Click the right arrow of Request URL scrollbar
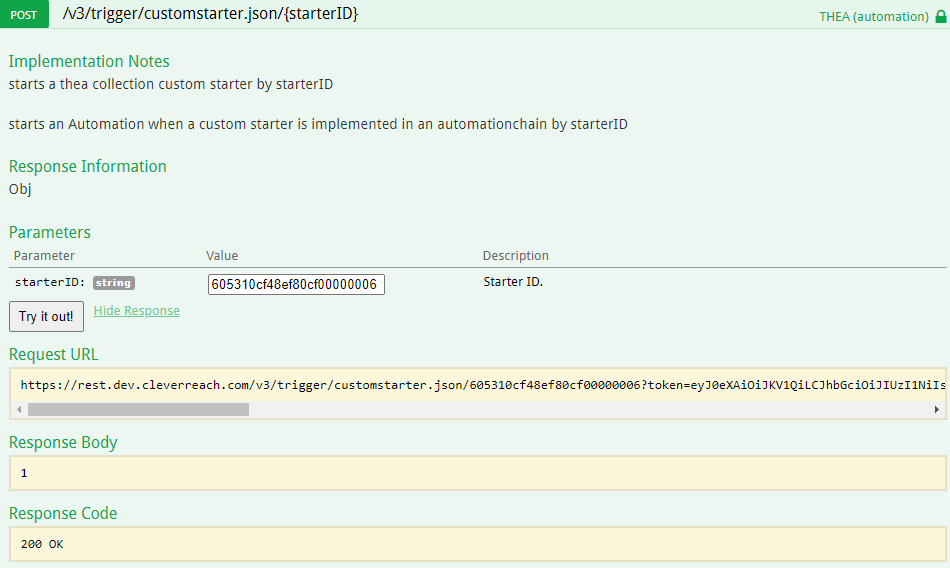The width and height of the screenshot is (950, 568). tap(937, 409)
